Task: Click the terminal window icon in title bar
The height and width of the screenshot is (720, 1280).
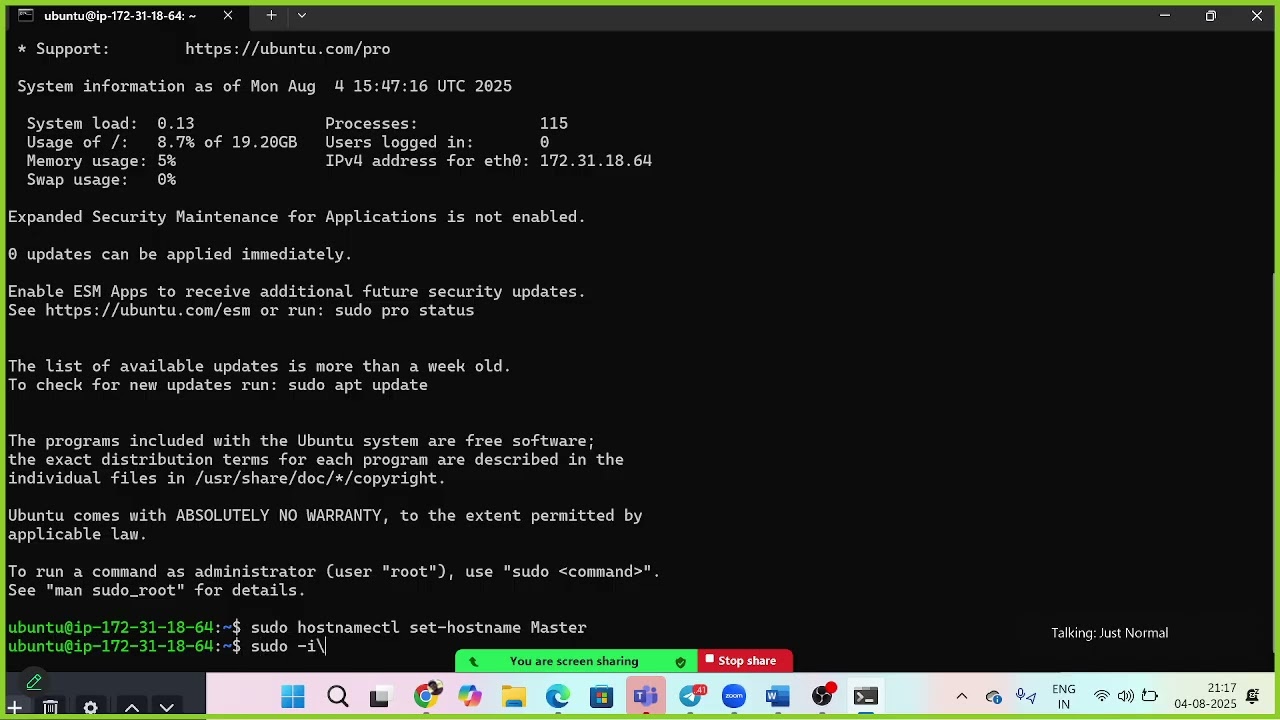Action: click(x=25, y=15)
